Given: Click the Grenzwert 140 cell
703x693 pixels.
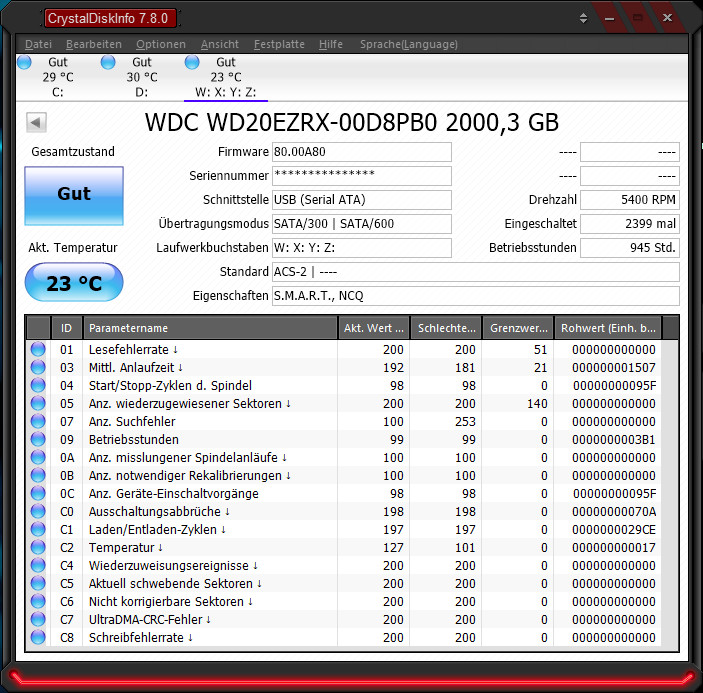Looking at the screenshot, I should pyautogui.click(x=537, y=403).
